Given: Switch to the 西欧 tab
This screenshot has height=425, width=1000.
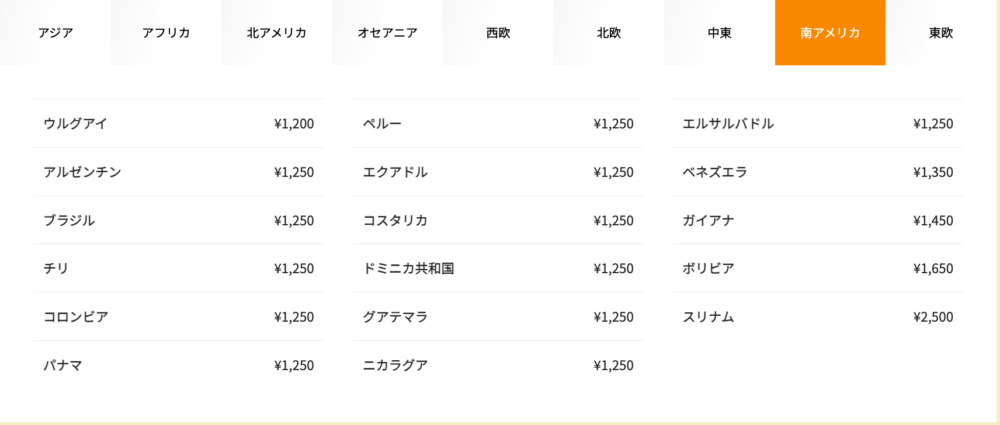Looking at the screenshot, I should coord(498,33).
